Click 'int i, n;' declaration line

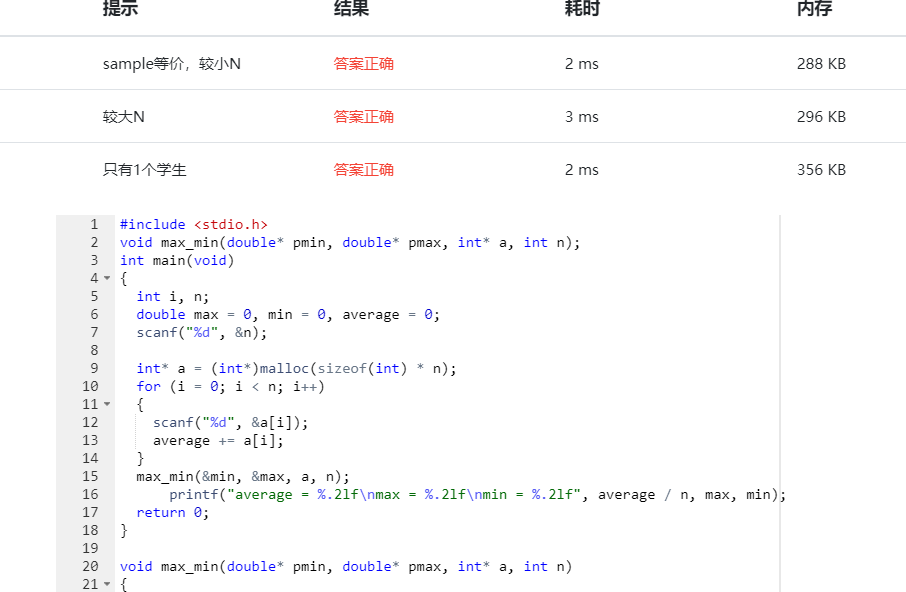point(173,296)
